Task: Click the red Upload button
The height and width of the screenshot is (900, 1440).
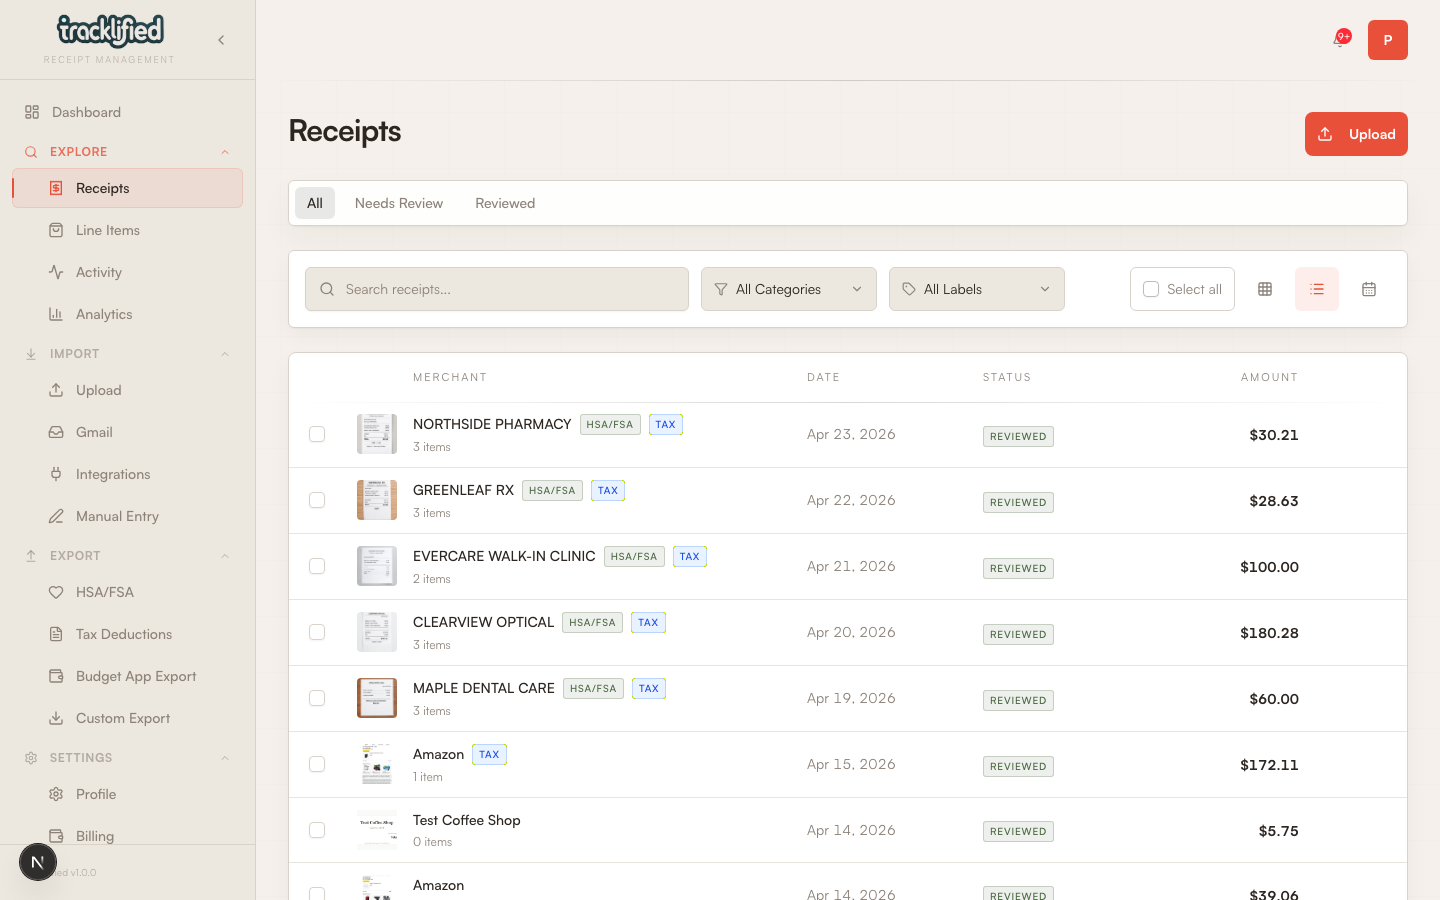Action: pos(1356,134)
